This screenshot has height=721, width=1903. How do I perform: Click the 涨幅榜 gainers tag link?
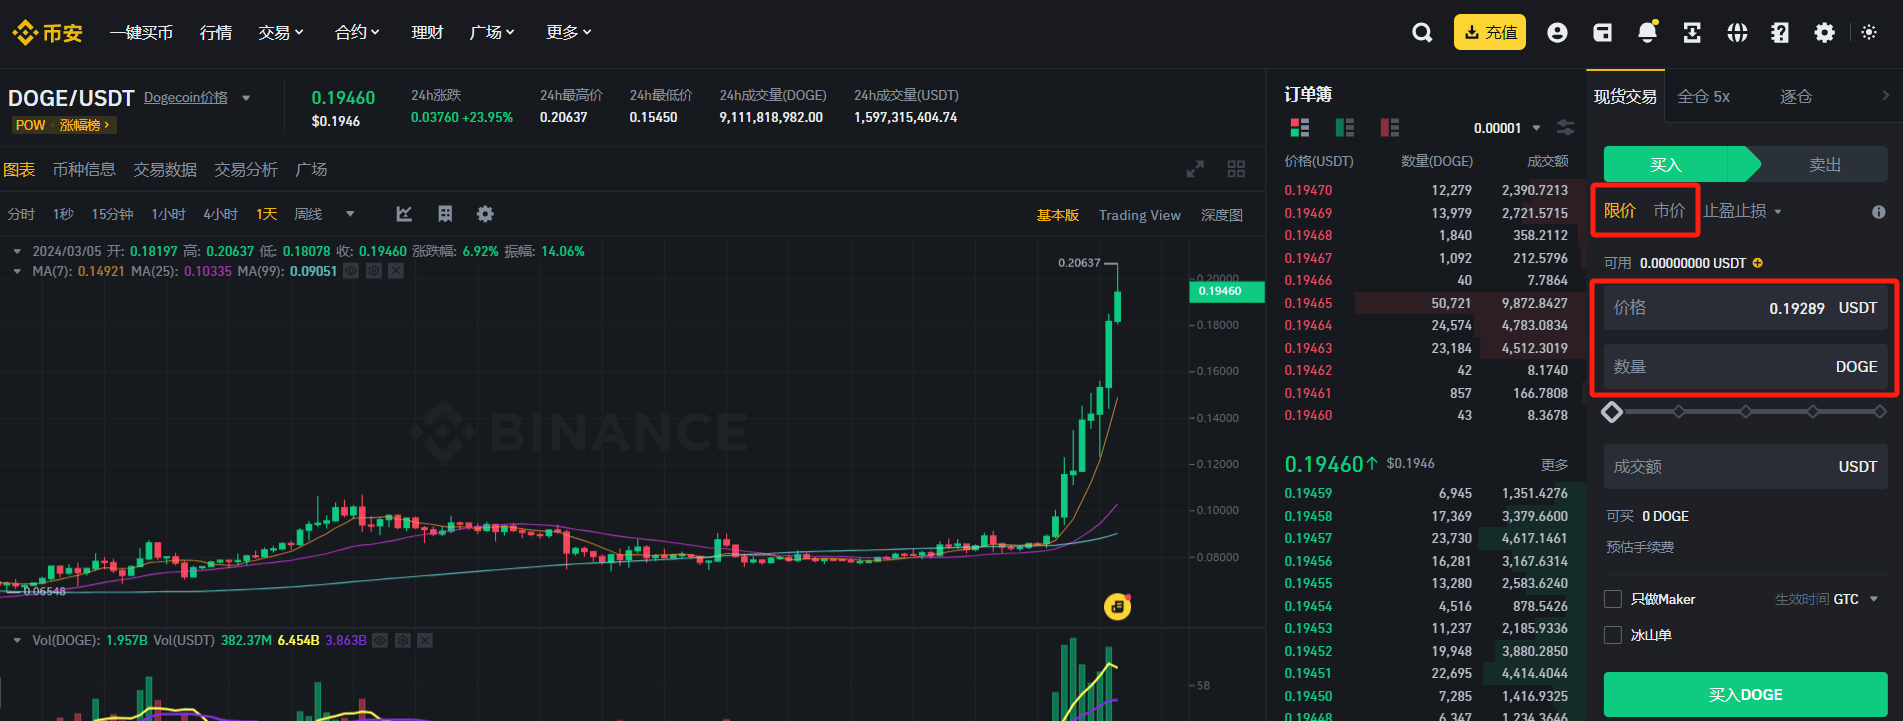tap(84, 125)
